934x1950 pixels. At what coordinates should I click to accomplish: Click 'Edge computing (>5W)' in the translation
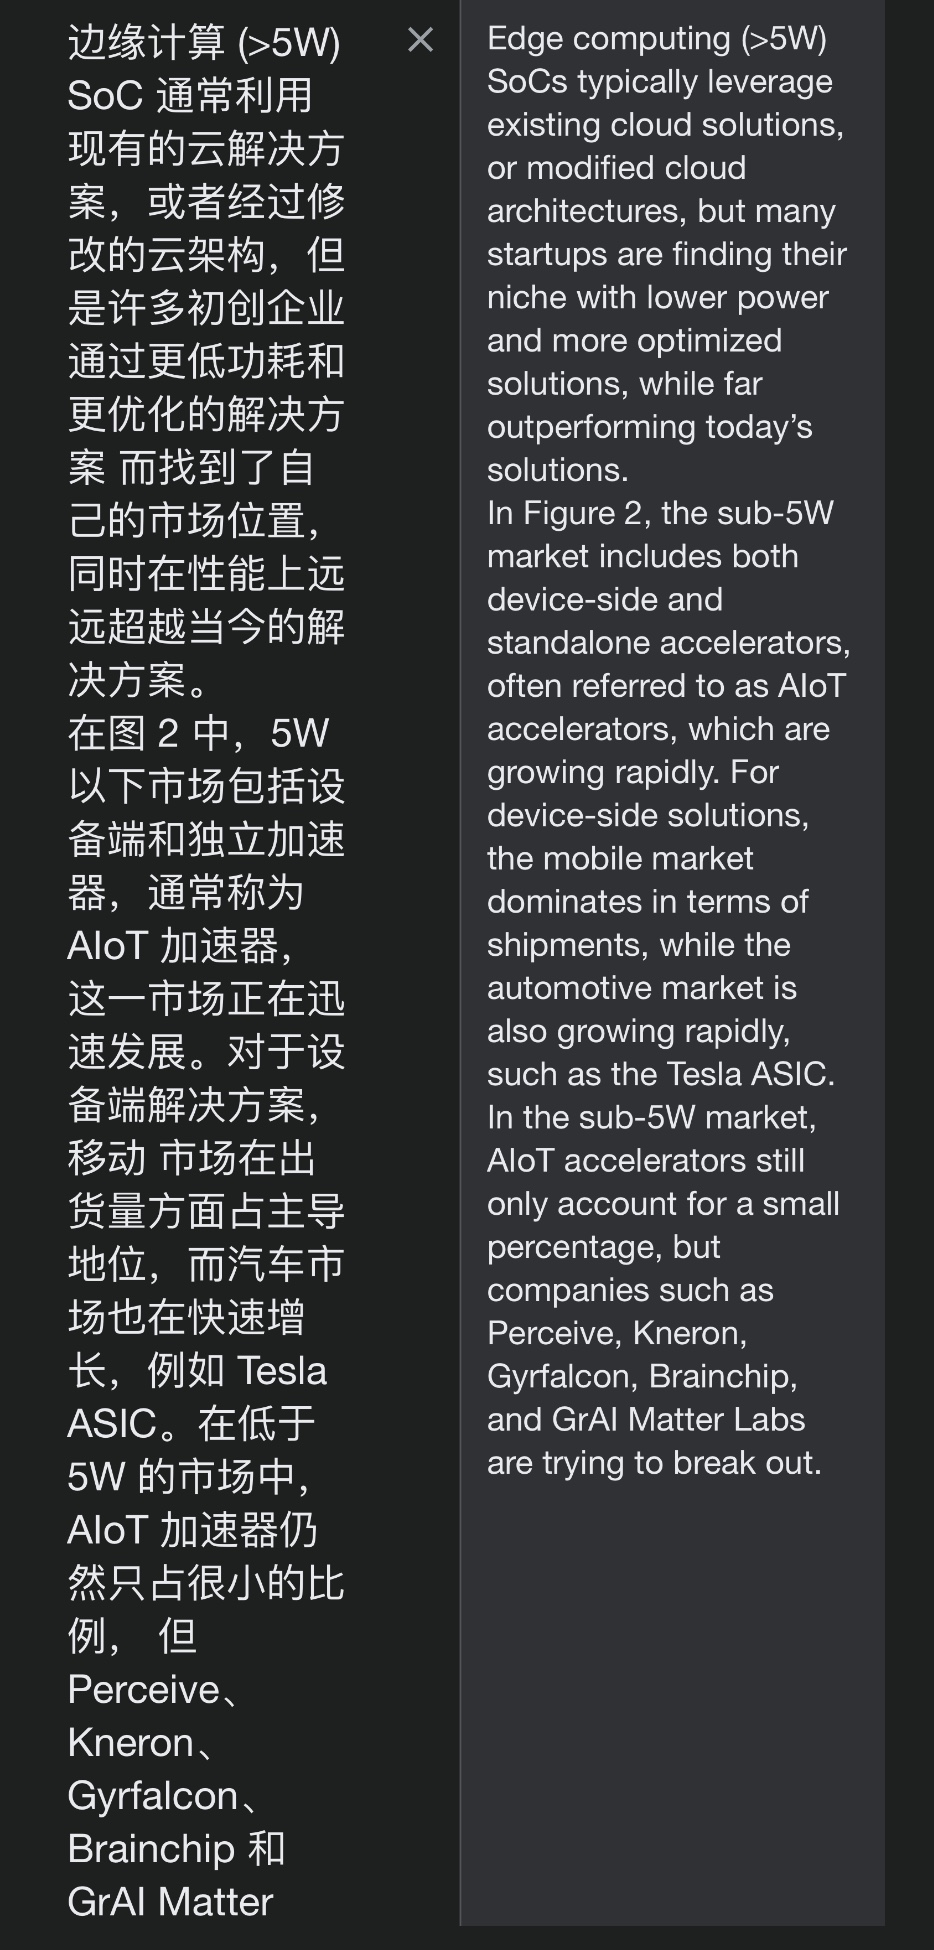[657, 39]
